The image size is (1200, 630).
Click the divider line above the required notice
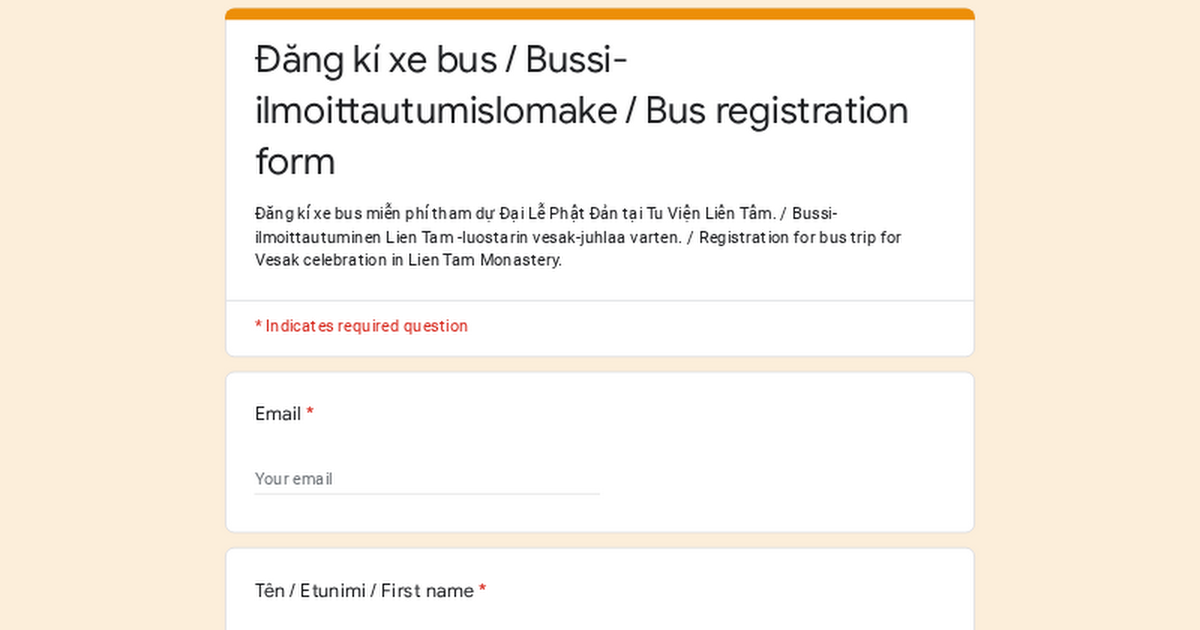point(600,300)
